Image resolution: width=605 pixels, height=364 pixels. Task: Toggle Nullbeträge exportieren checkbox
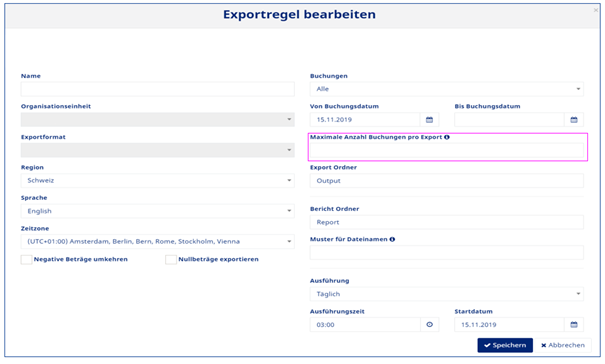(x=171, y=259)
